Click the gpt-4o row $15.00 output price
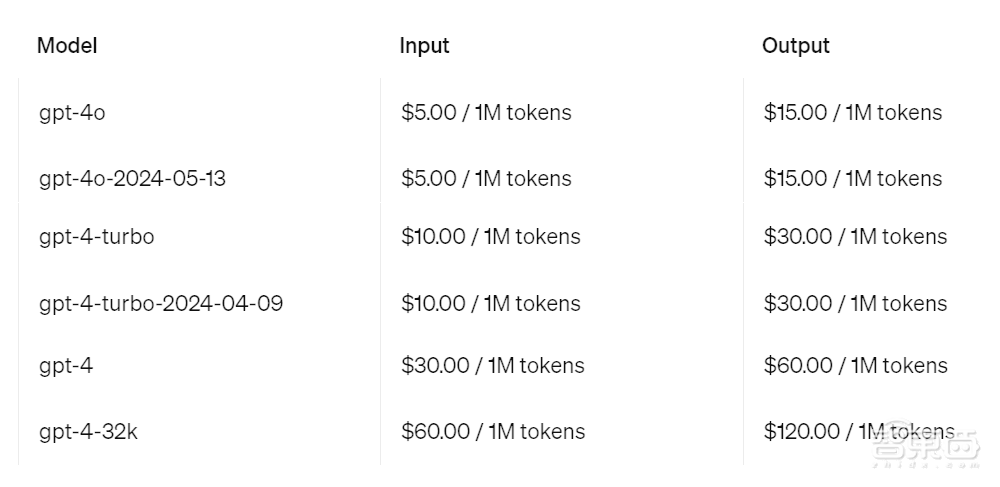 [x=852, y=113]
